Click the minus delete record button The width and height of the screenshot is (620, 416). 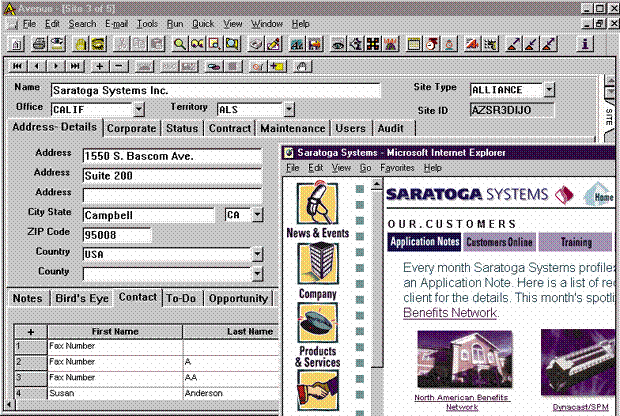[x=119, y=66]
